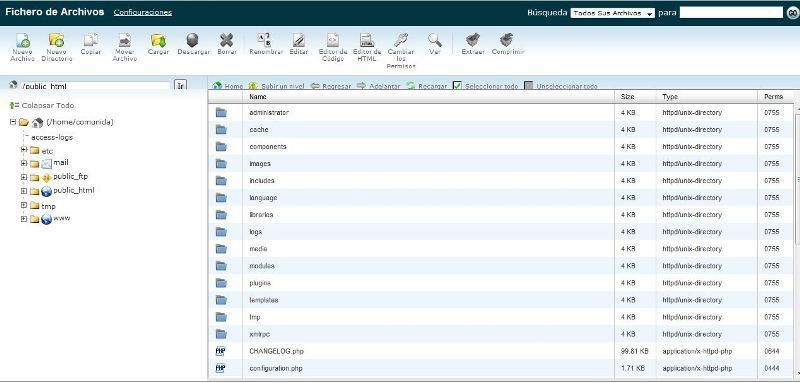Select the templates folder name
This screenshot has height=383, width=800.
coord(264,300)
